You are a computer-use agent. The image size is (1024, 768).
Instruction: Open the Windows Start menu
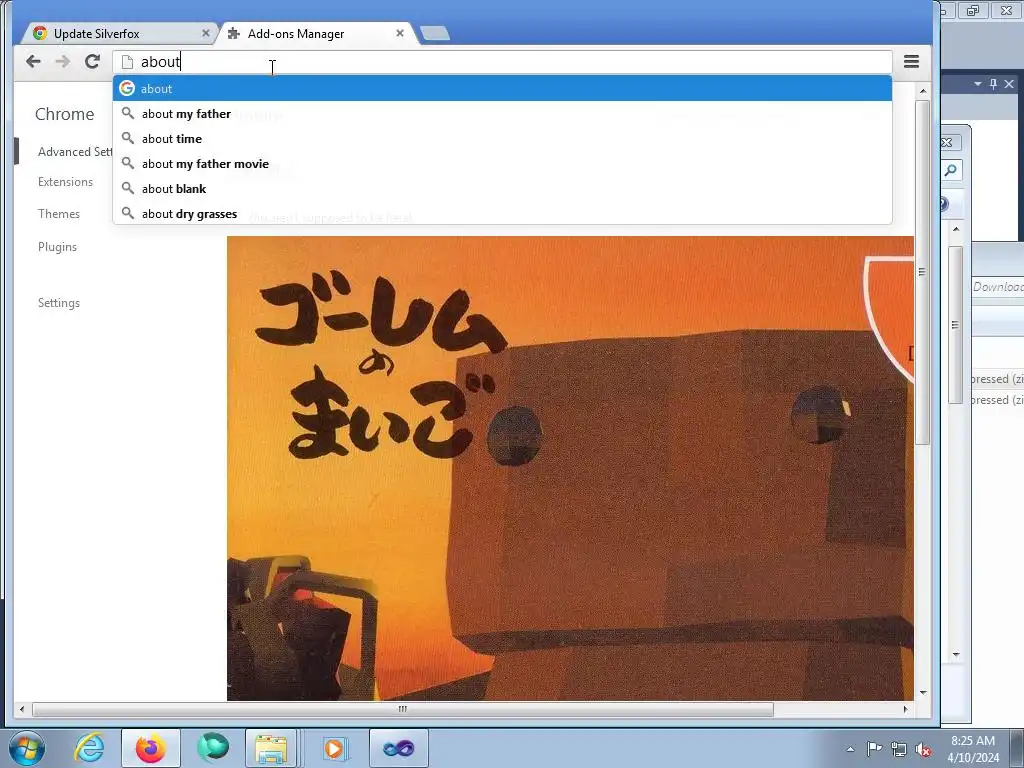[27, 748]
